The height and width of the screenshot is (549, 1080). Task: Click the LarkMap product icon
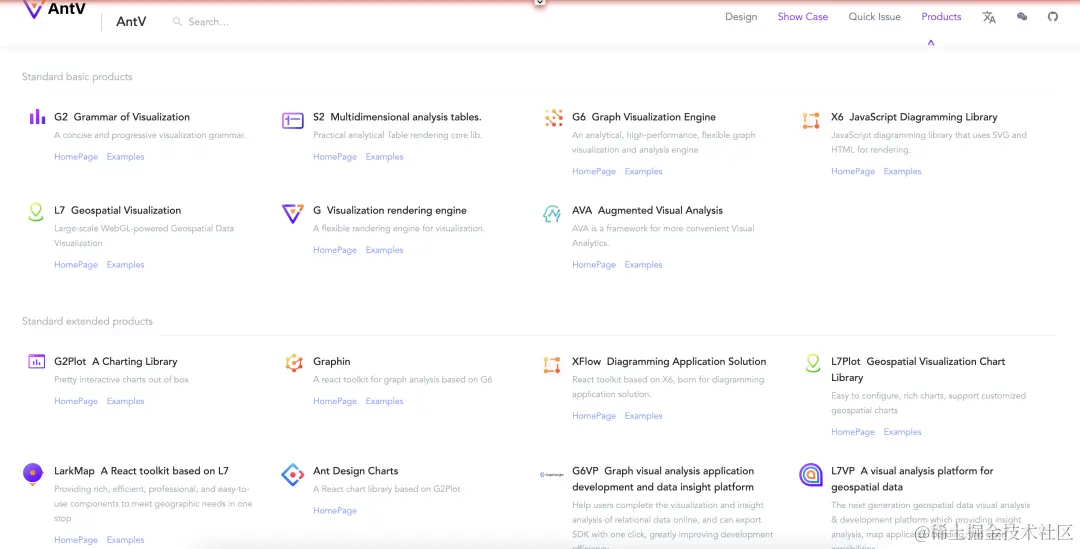pyautogui.click(x=32, y=474)
